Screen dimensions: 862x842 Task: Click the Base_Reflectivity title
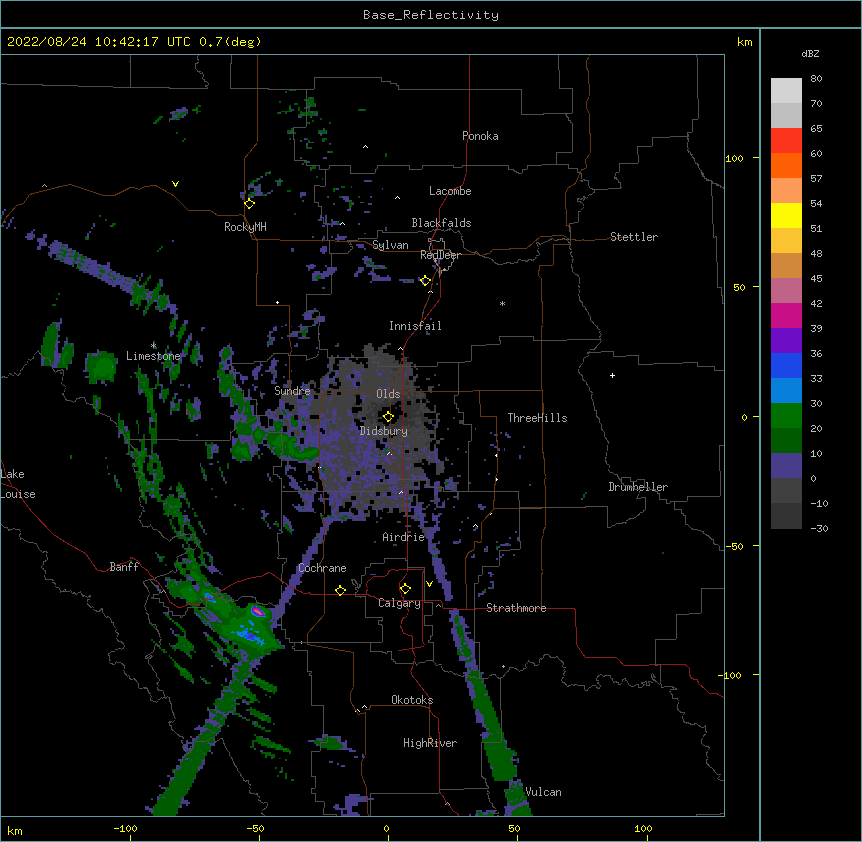(431, 15)
